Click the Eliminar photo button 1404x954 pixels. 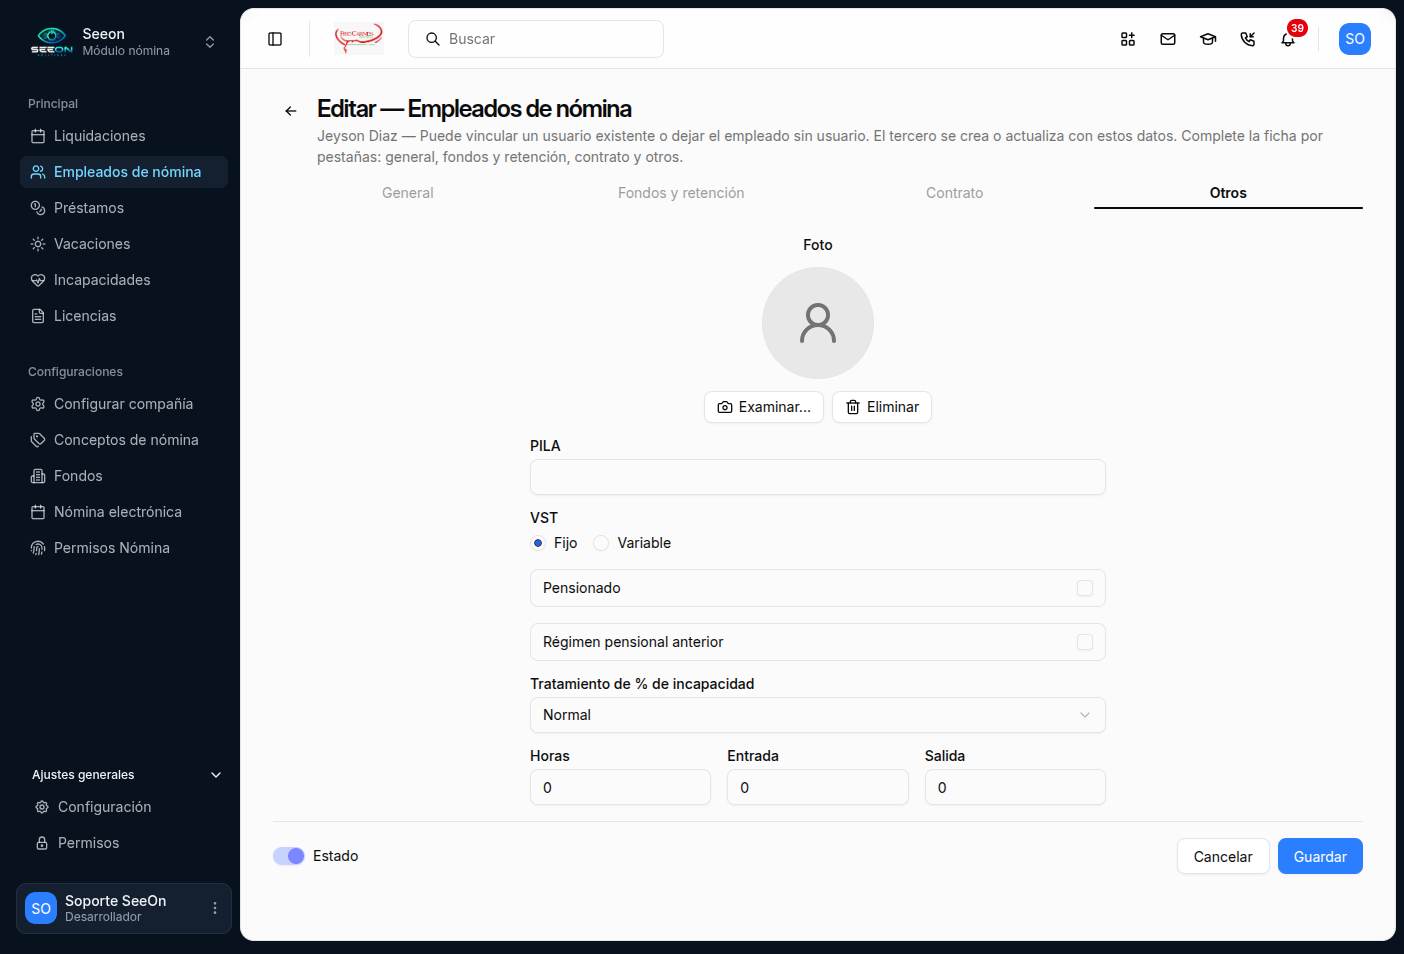(x=882, y=407)
